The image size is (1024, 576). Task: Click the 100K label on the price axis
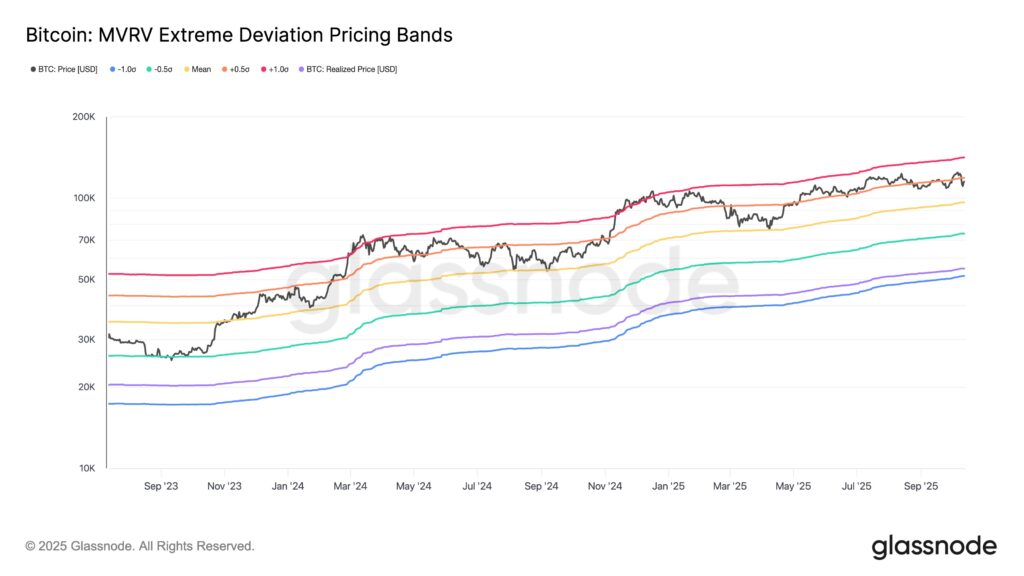[x=83, y=198]
